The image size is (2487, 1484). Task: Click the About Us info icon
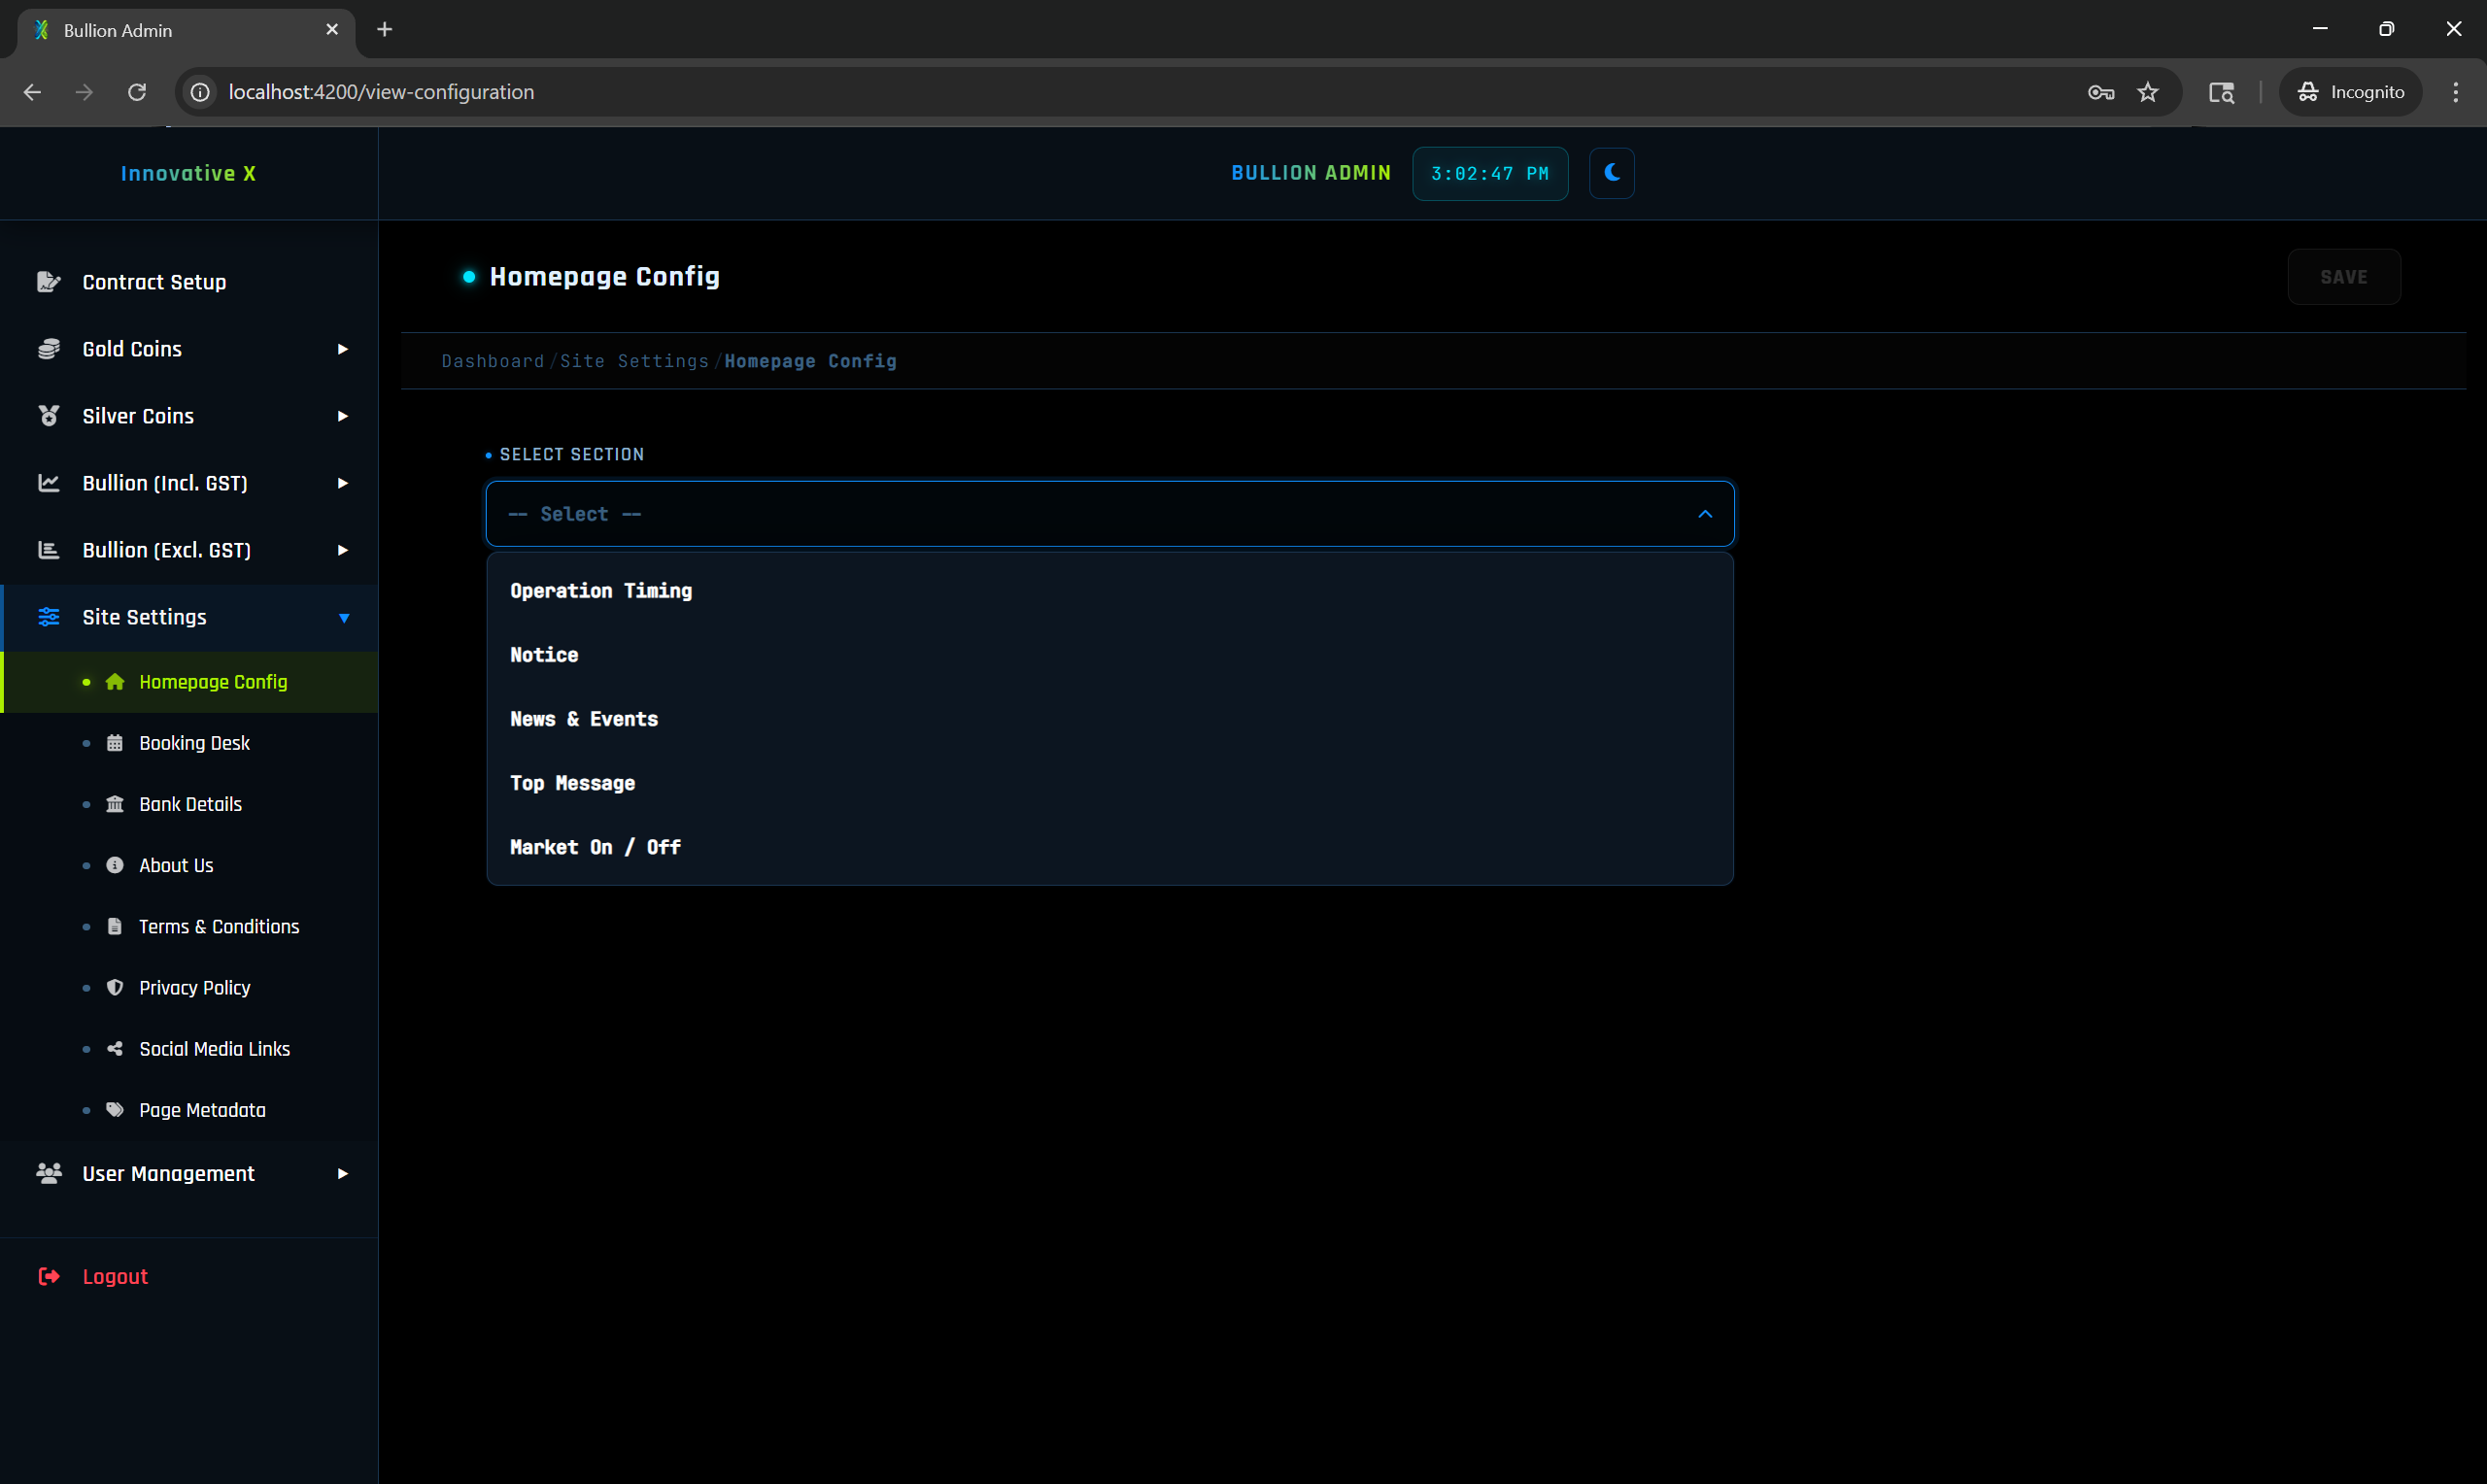click(x=115, y=865)
